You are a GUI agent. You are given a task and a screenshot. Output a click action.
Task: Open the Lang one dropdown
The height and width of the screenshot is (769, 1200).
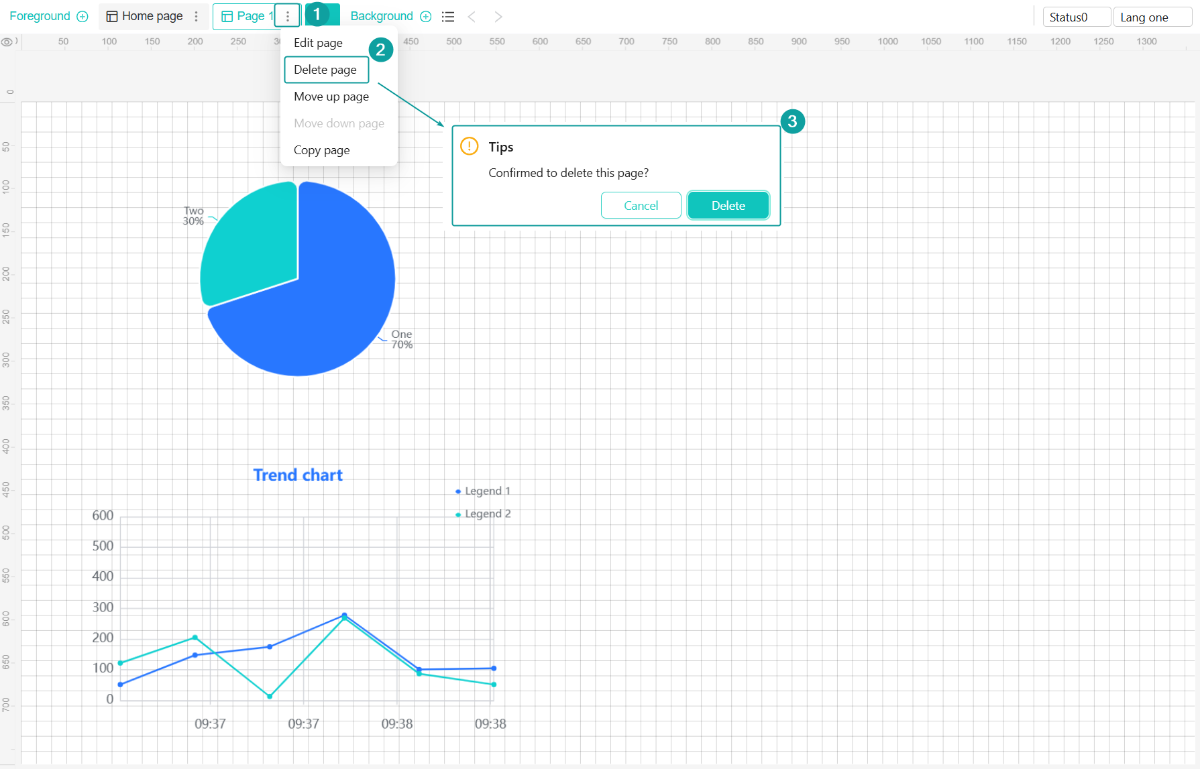tap(1154, 17)
